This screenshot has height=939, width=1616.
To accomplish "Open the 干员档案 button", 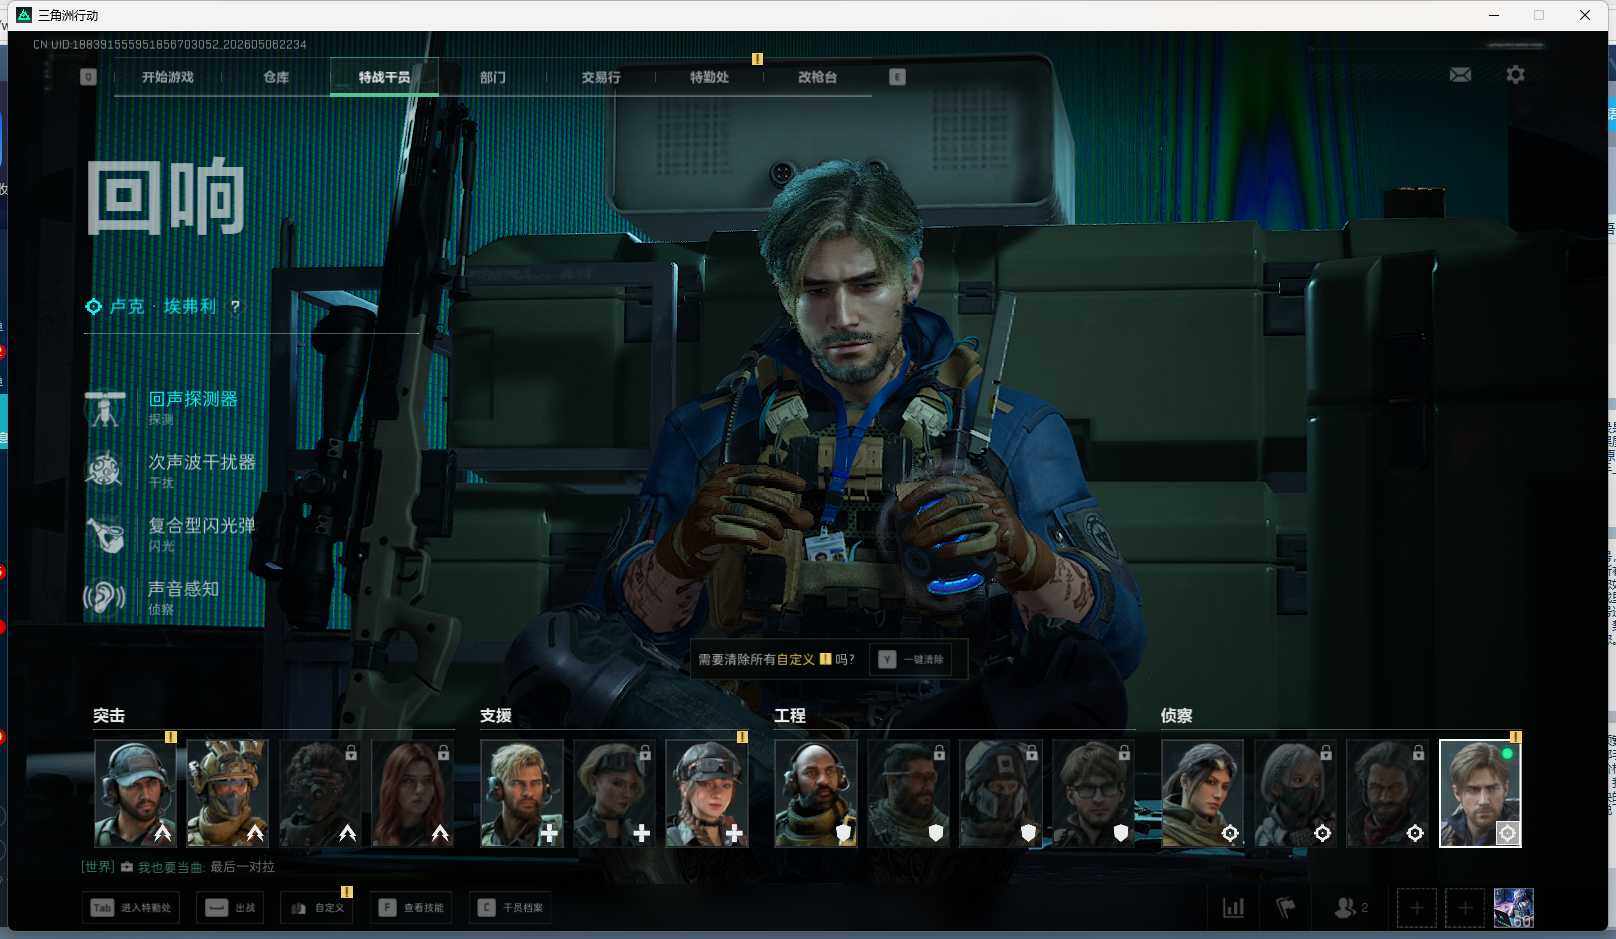I will point(511,908).
